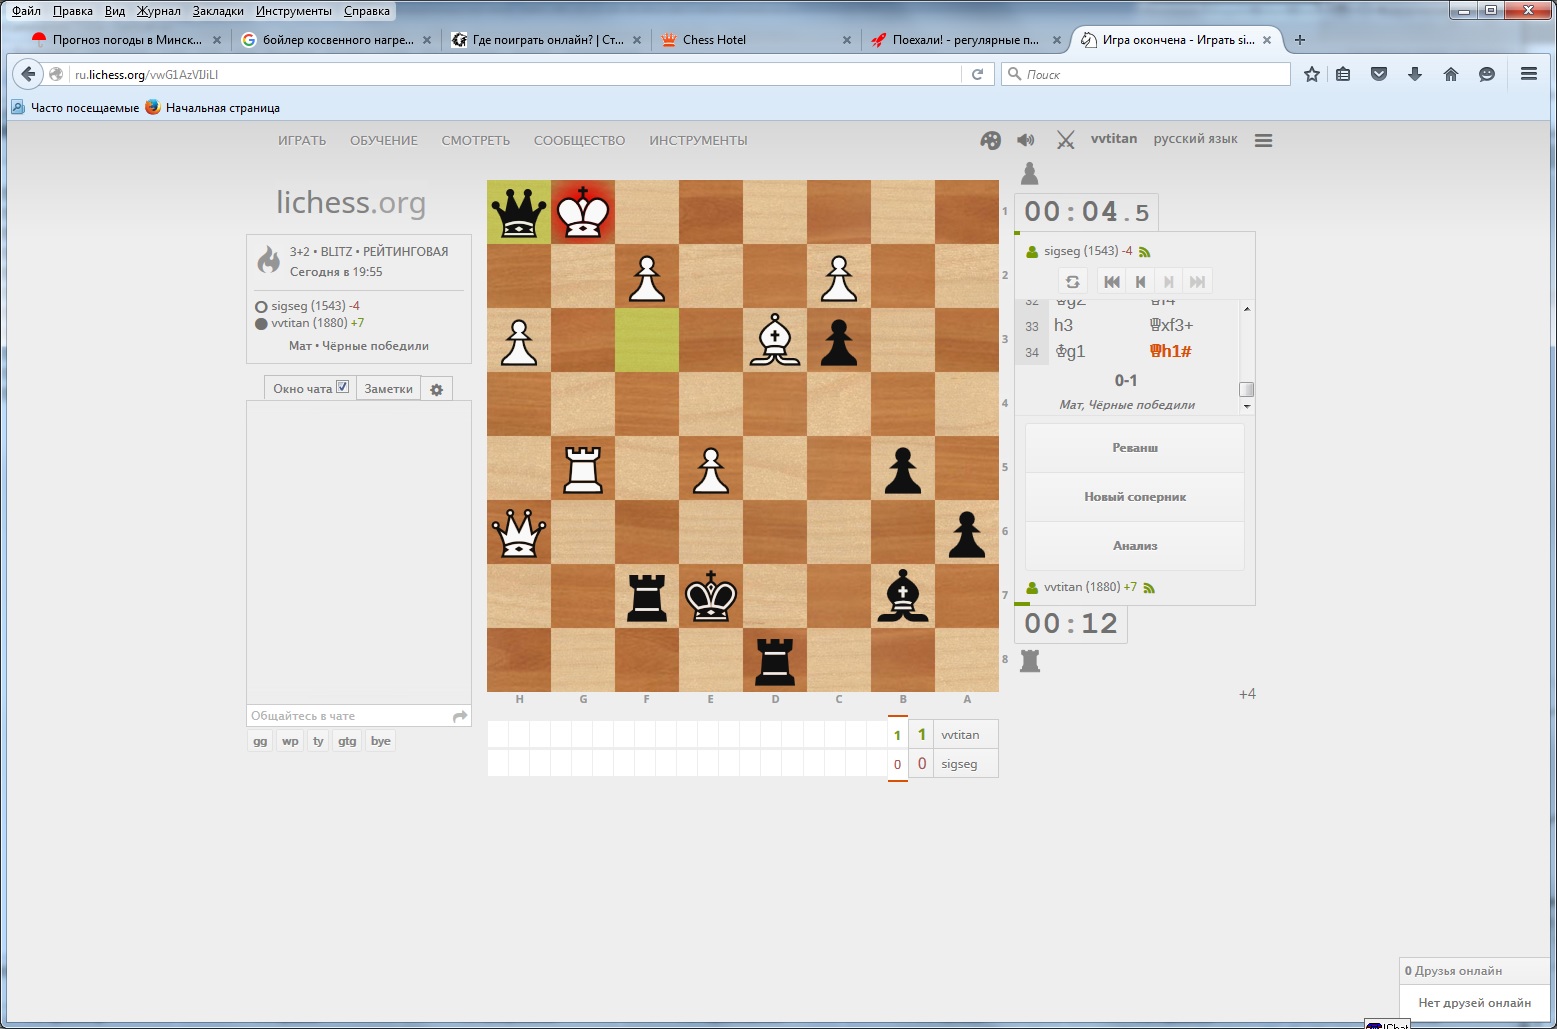This screenshot has width=1557, height=1029.
Task: Open the ОБУЧЕНИЕ menu
Action: coord(384,141)
